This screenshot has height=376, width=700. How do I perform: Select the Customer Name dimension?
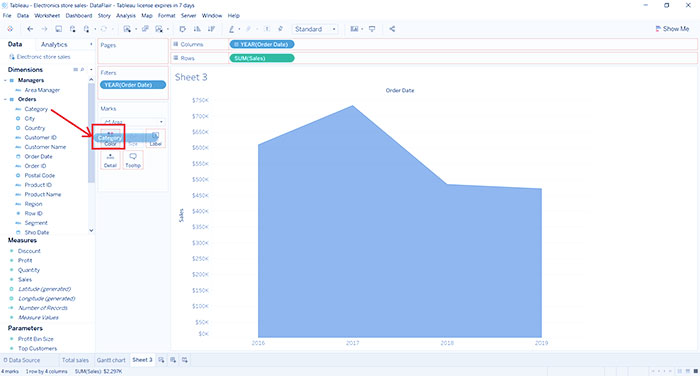tap(45, 147)
